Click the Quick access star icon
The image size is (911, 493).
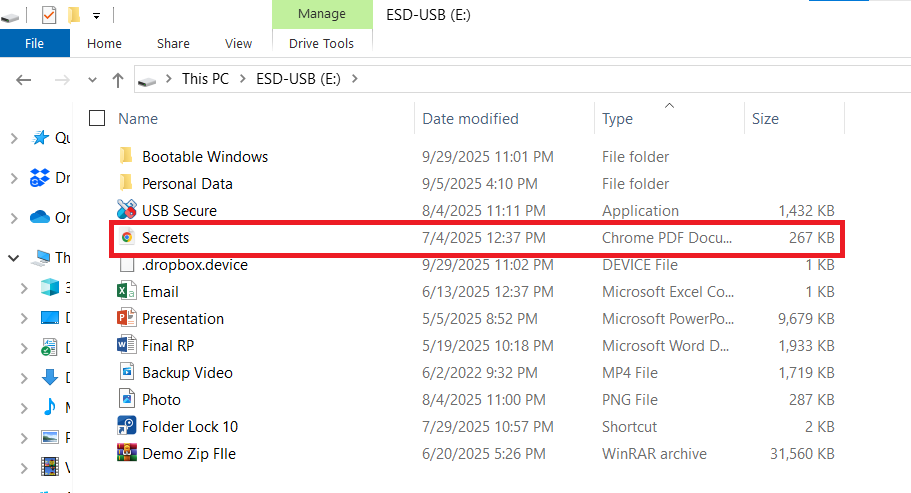41,138
